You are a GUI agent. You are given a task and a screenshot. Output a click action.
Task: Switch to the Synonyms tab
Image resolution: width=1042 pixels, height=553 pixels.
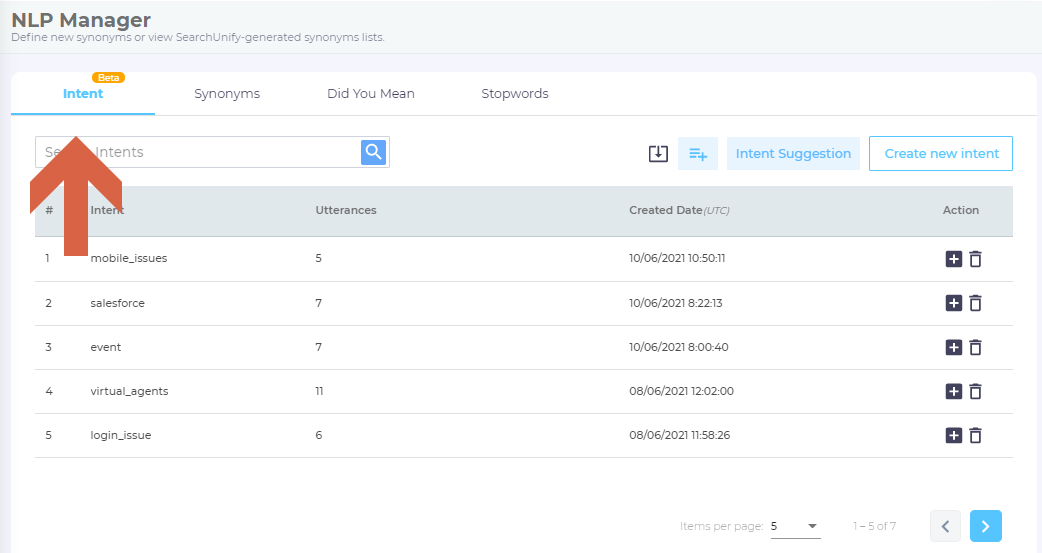(227, 94)
